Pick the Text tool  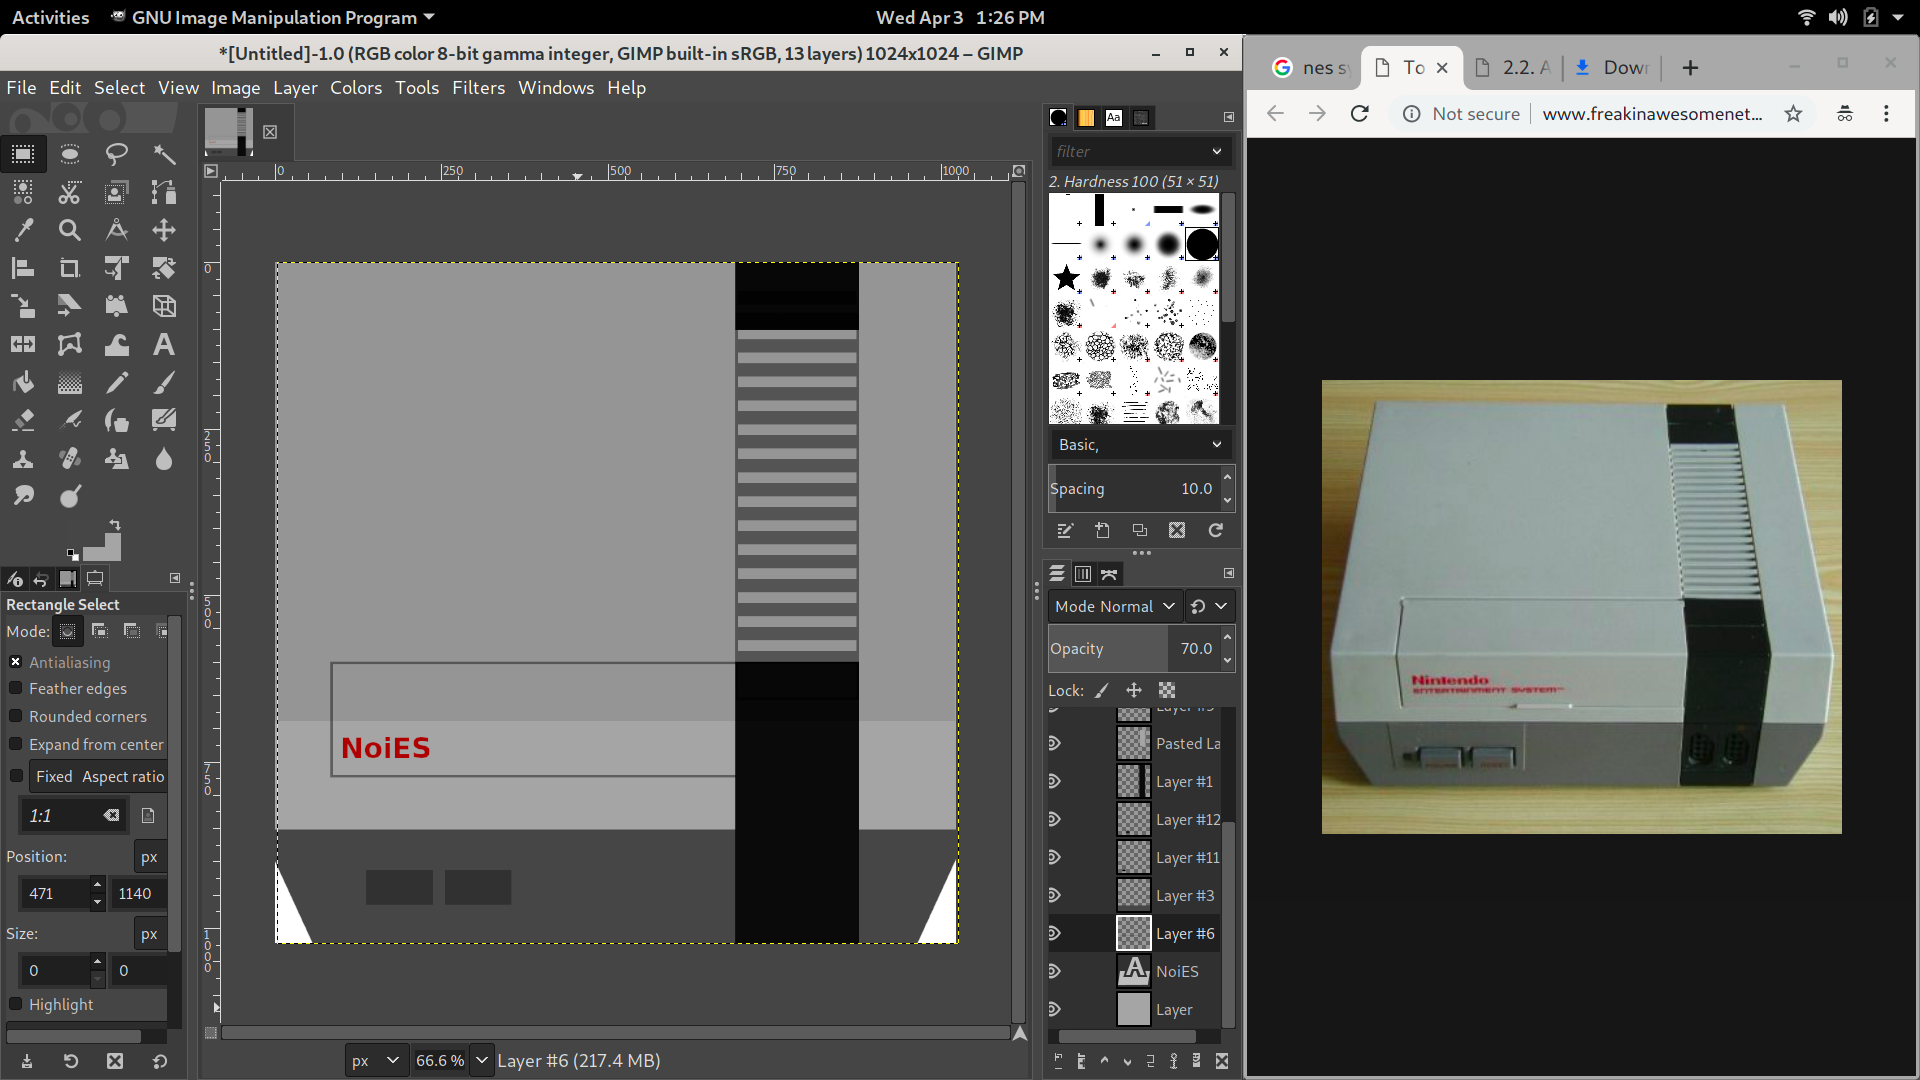tap(164, 344)
